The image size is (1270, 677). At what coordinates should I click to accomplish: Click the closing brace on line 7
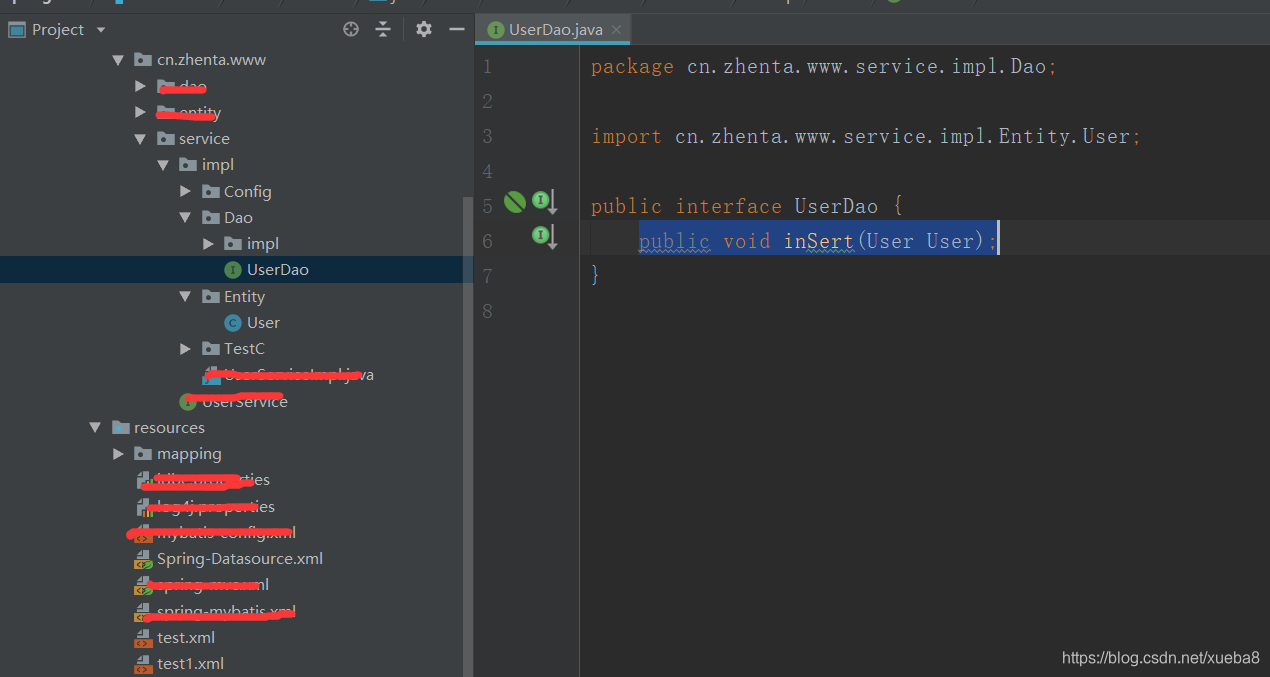(x=596, y=275)
